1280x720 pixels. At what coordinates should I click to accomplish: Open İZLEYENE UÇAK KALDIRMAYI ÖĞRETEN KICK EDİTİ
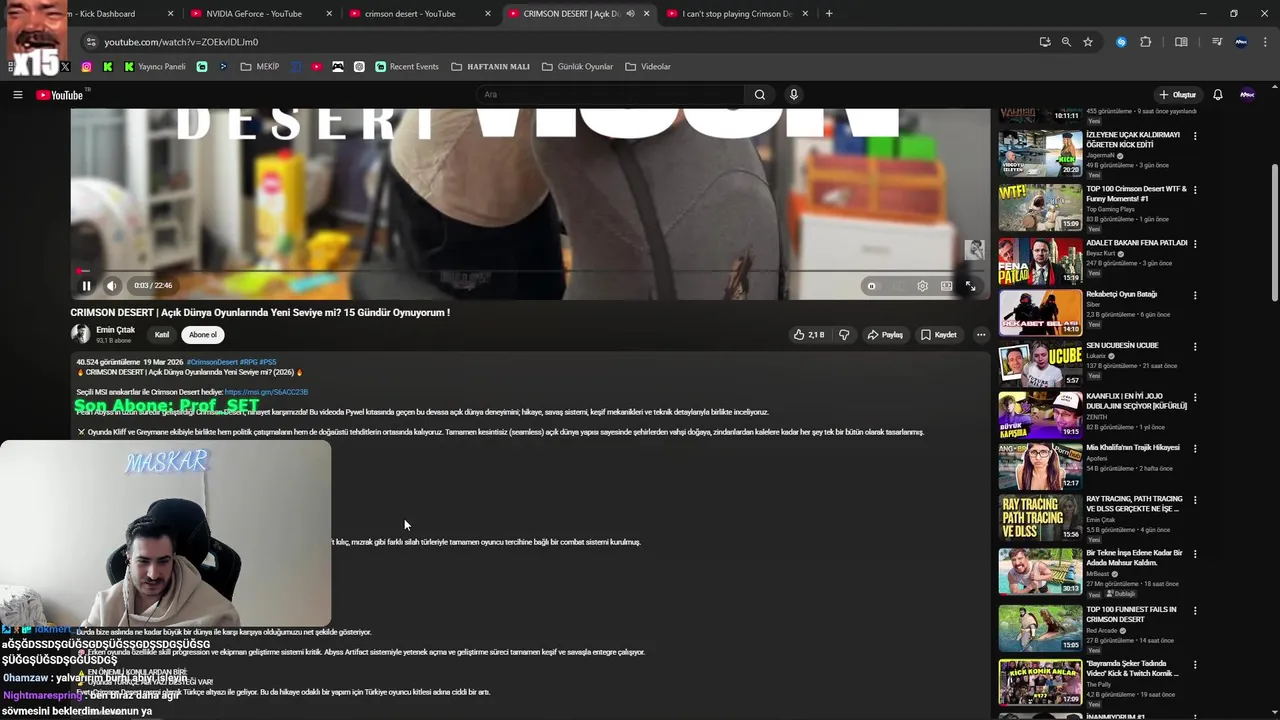(1040, 153)
